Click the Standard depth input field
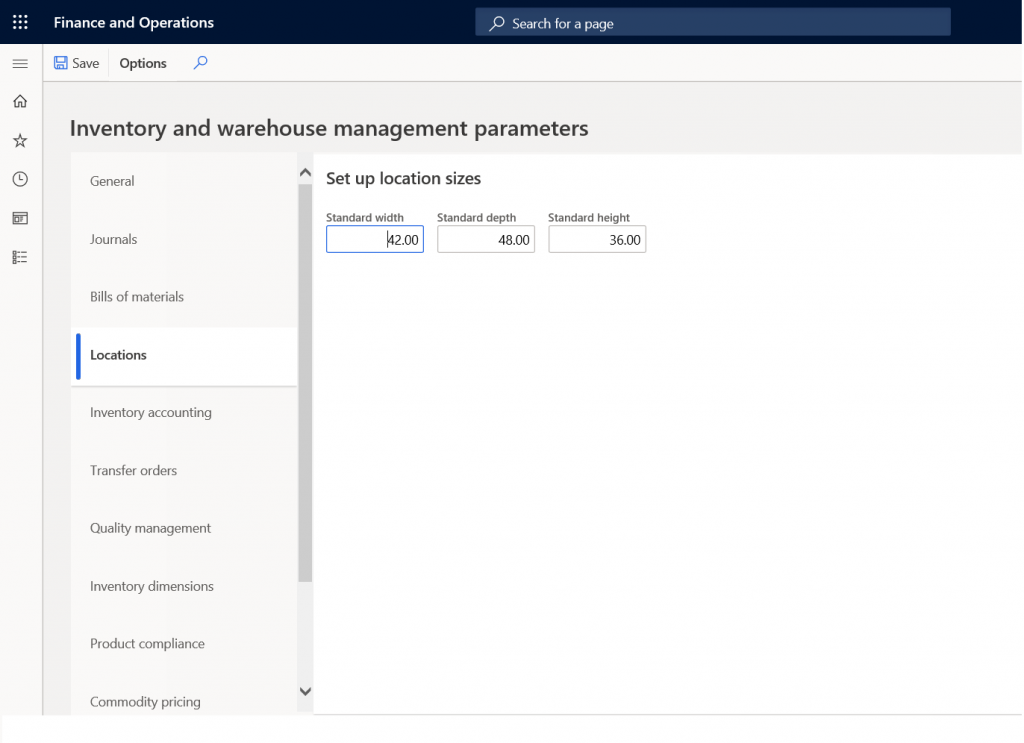Image resolution: width=1024 pixels, height=743 pixels. tap(486, 239)
